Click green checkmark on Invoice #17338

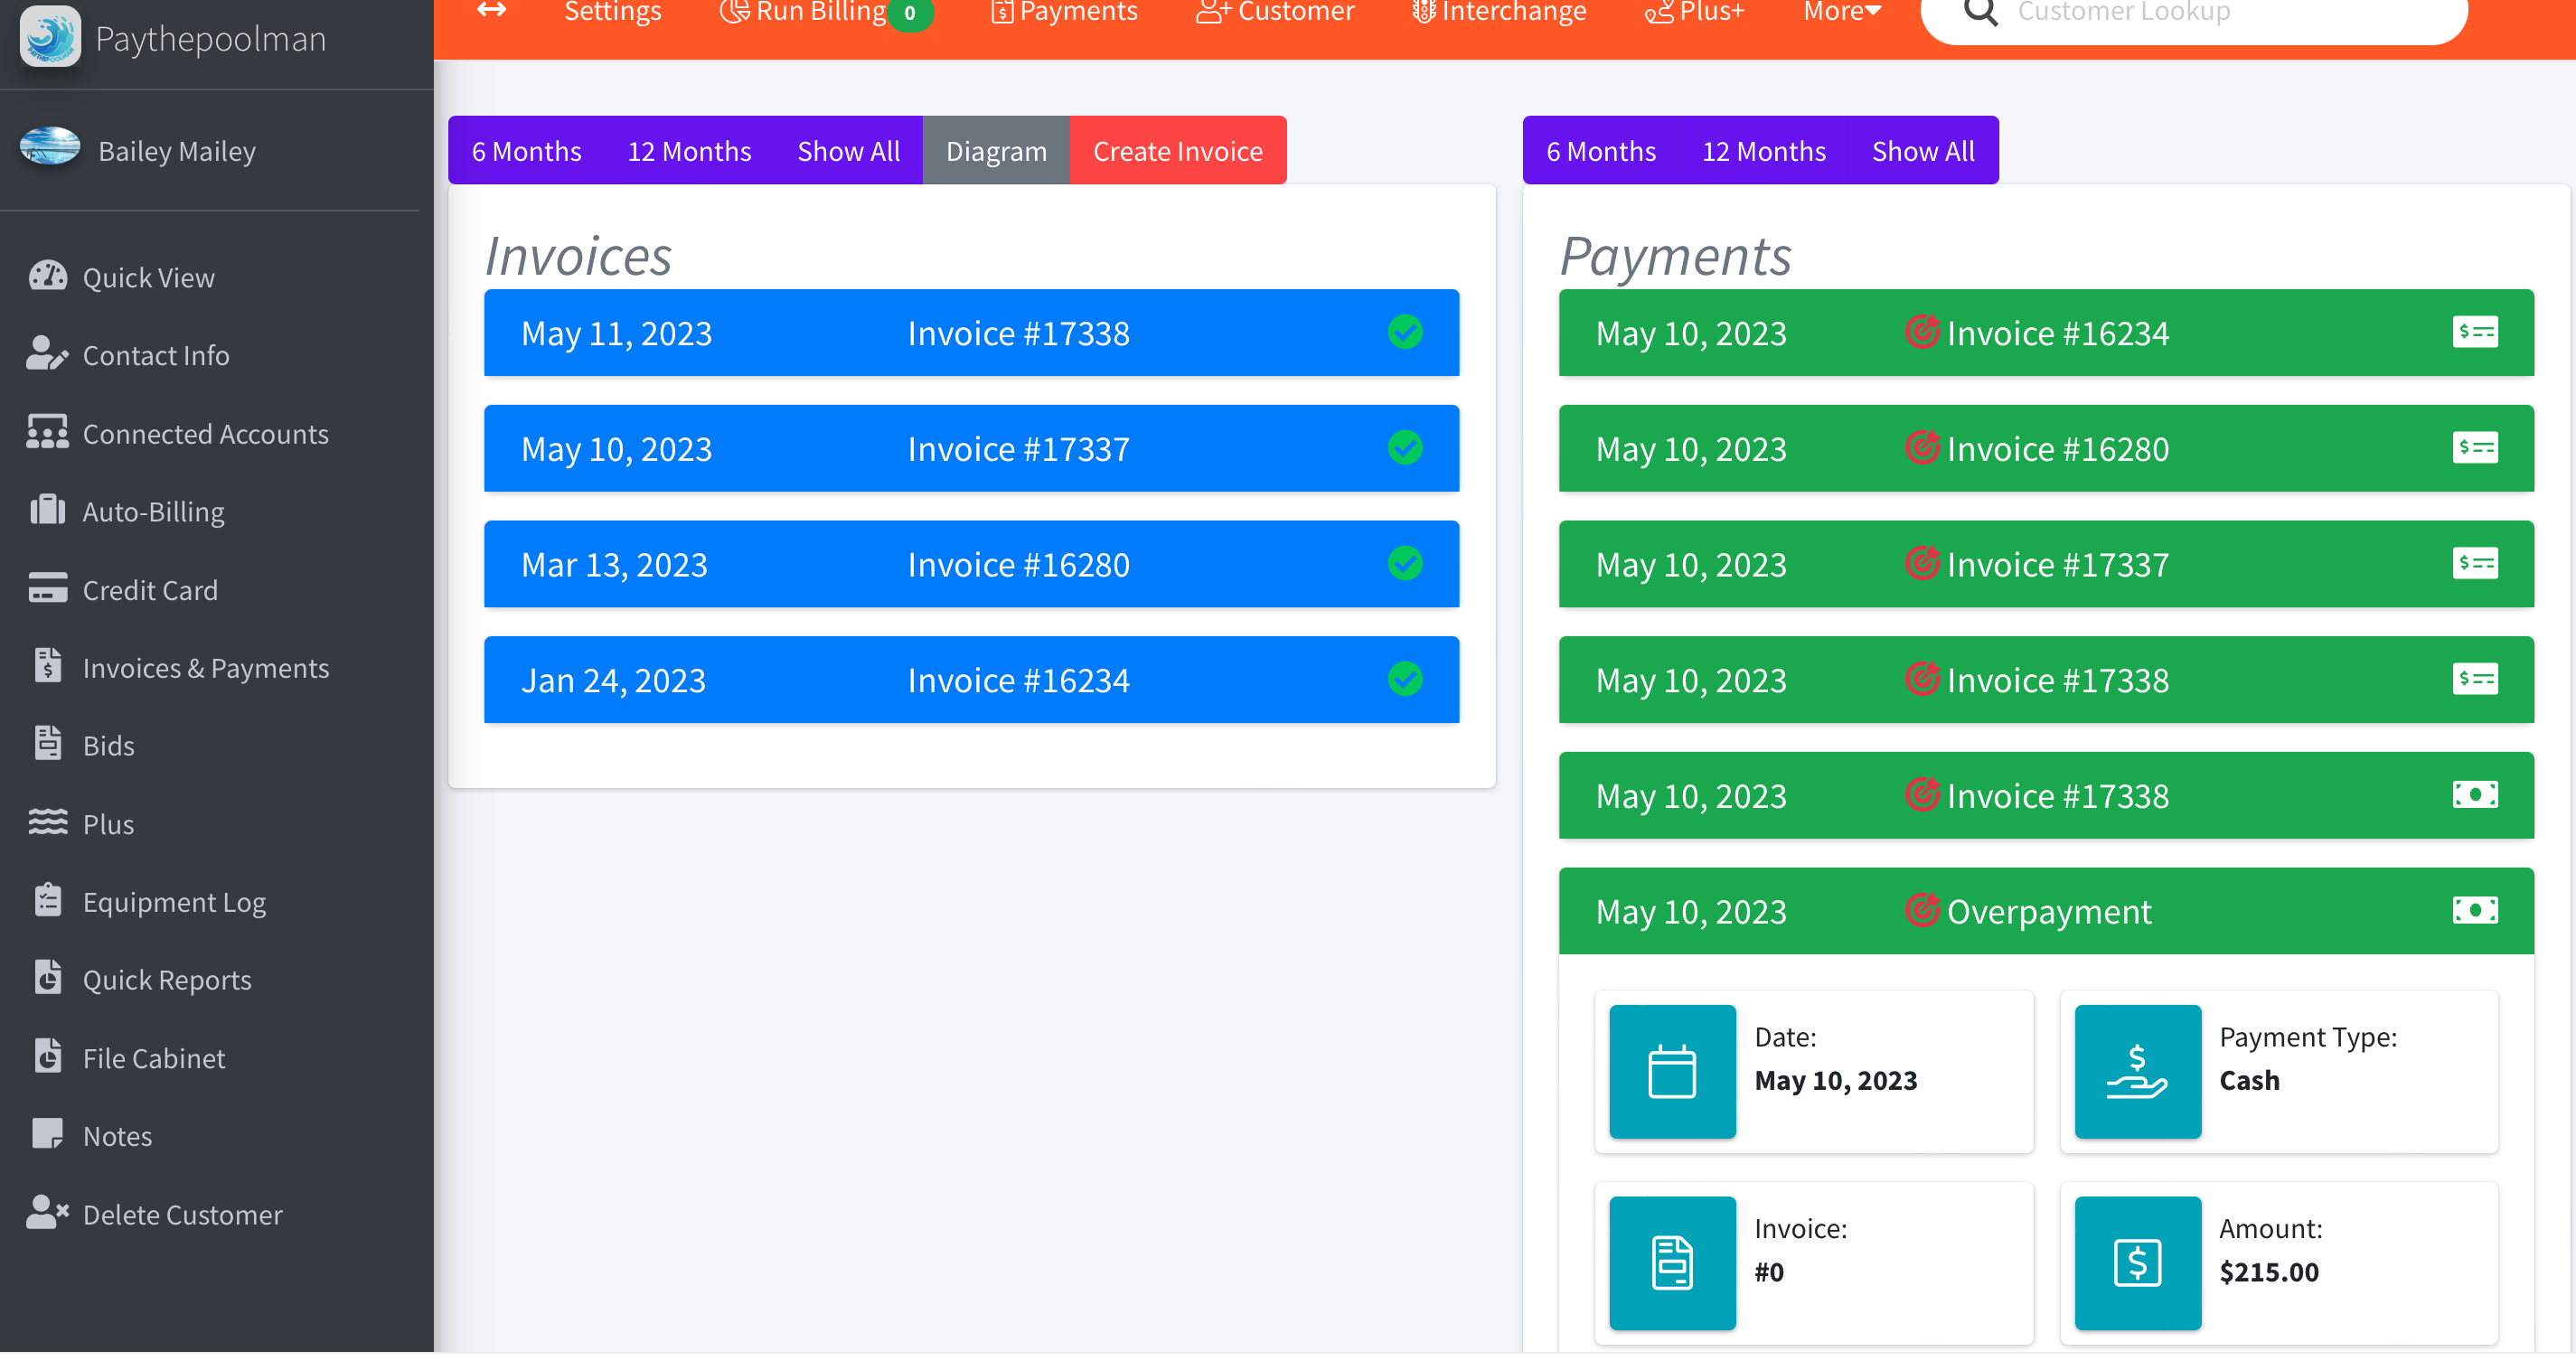point(1404,333)
